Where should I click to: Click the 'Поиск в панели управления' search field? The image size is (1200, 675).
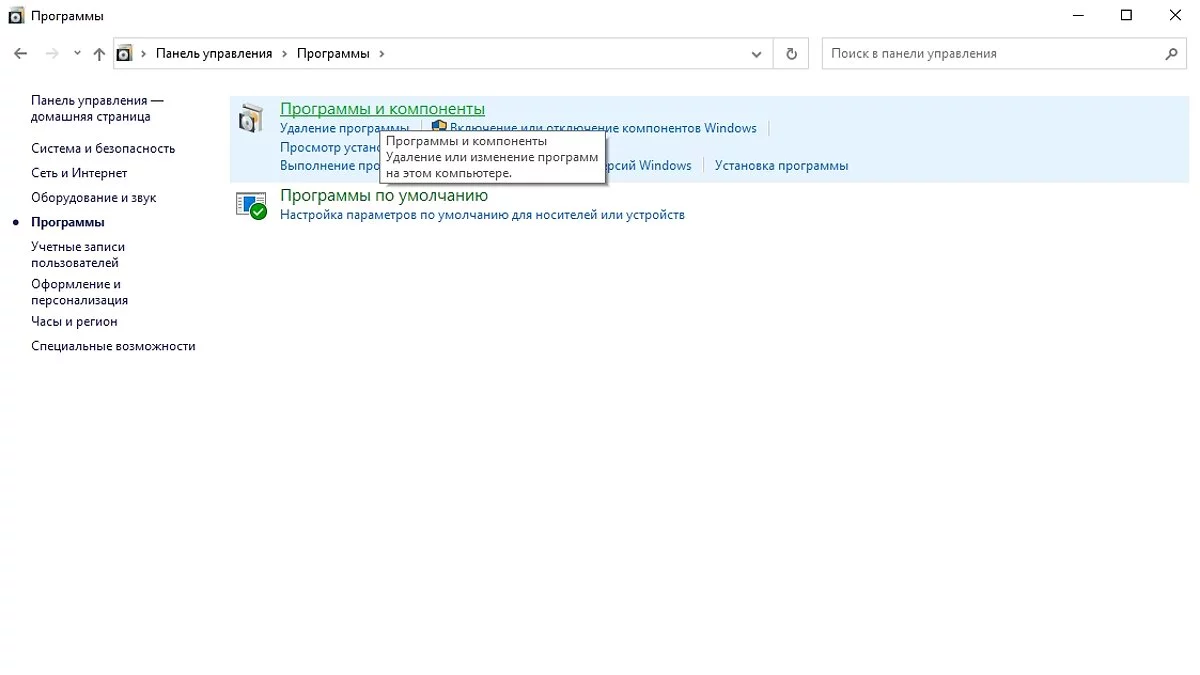point(1005,54)
